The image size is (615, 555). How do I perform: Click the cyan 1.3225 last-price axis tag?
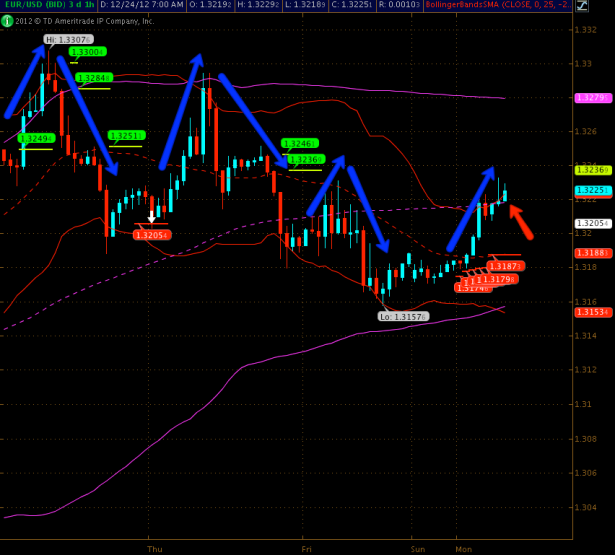tap(592, 190)
